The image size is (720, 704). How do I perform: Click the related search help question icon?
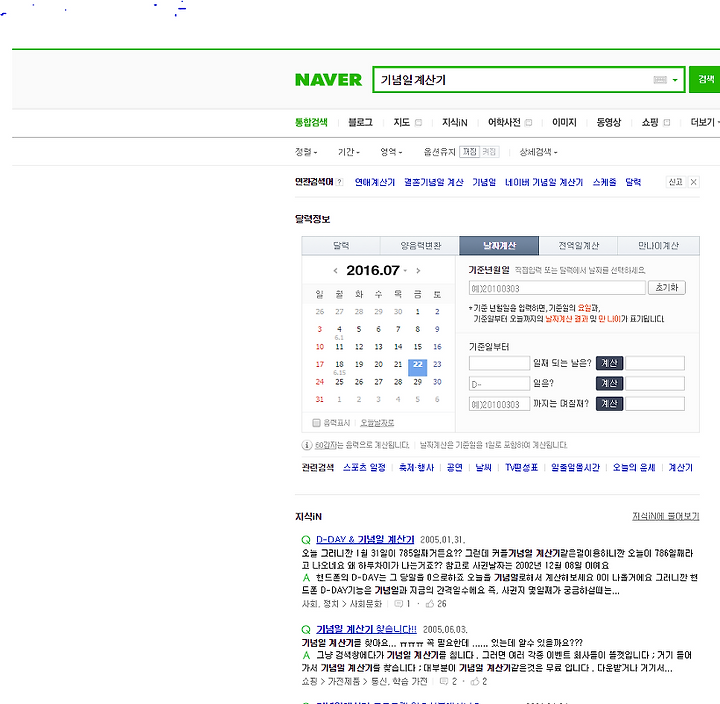pos(339,182)
